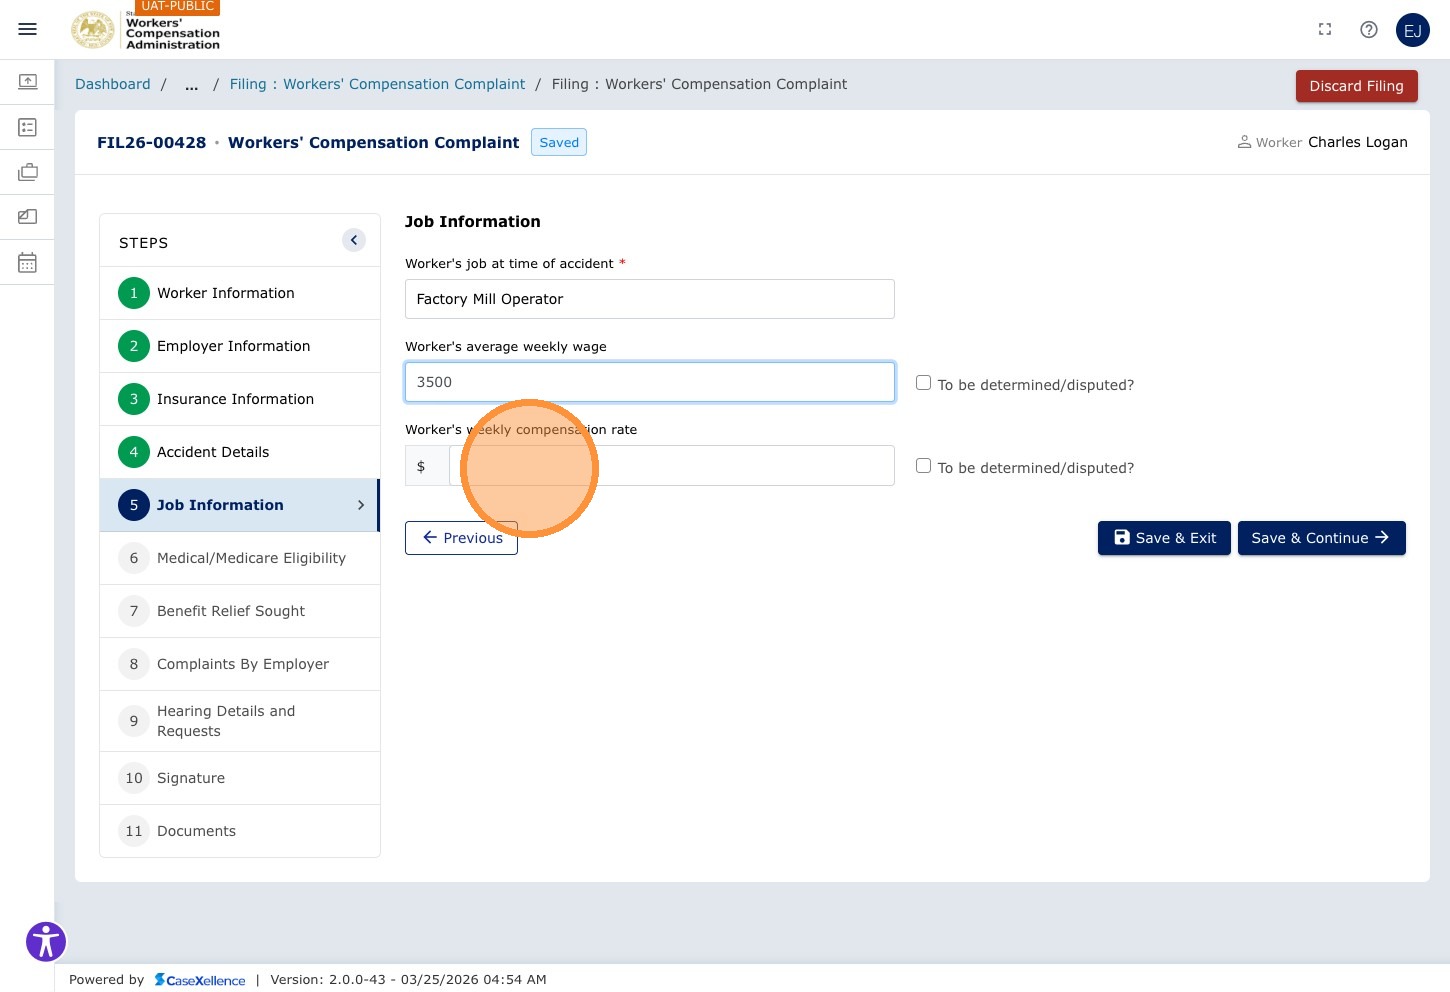This screenshot has width=1450, height=992.
Task: Open the task list sidebar icon
Action: tap(28, 127)
